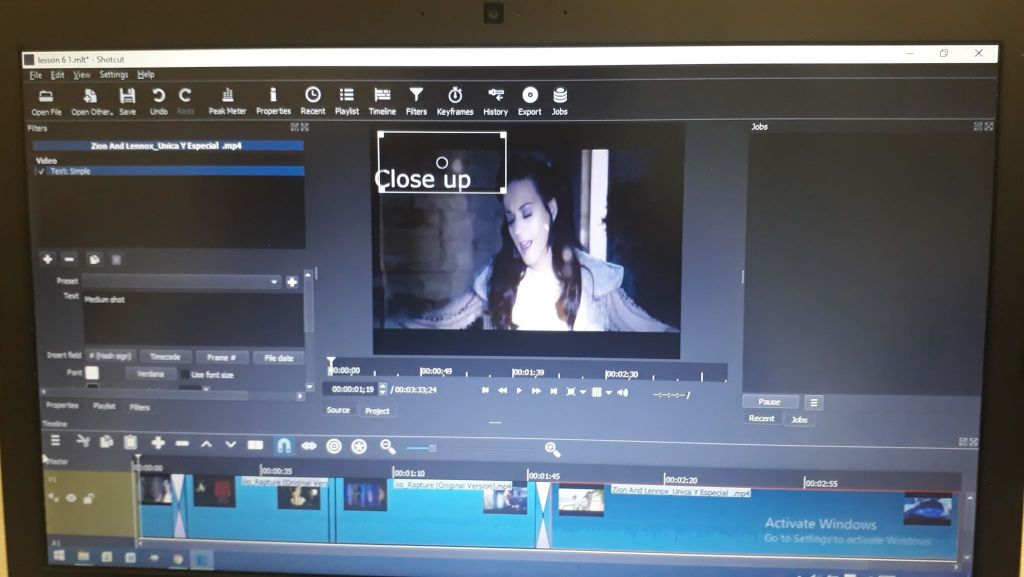Switch to the Source tab
Viewport: 1024px width, 577px height.
pos(339,410)
